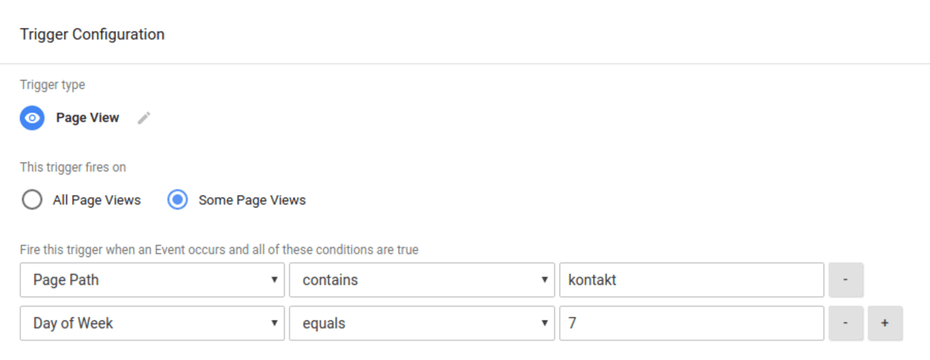930x360 pixels.
Task: Open the 'equals' operator dropdown
Action: (x=422, y=323)
